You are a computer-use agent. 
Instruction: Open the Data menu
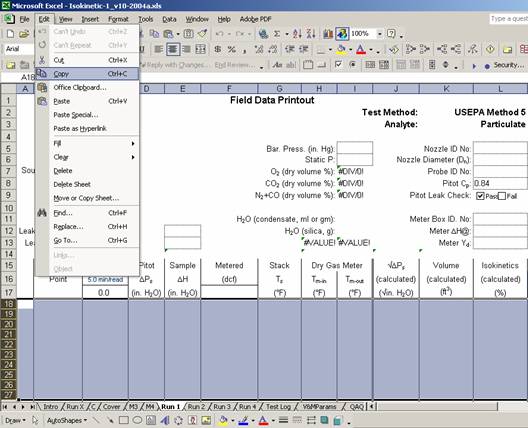169,19
